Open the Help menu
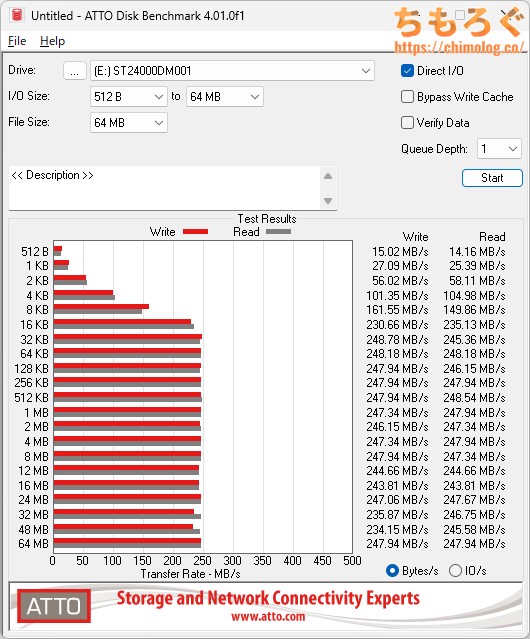 (x=52, y=41)
